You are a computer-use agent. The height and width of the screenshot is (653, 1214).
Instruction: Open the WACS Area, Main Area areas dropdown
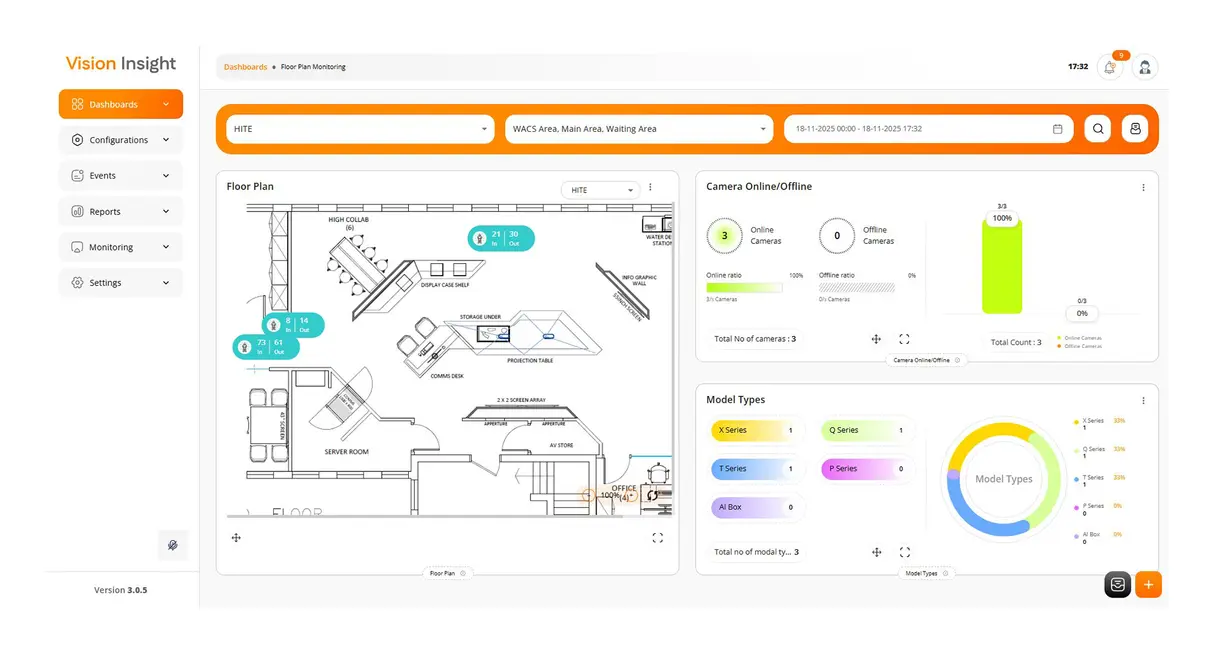point(639,129)
